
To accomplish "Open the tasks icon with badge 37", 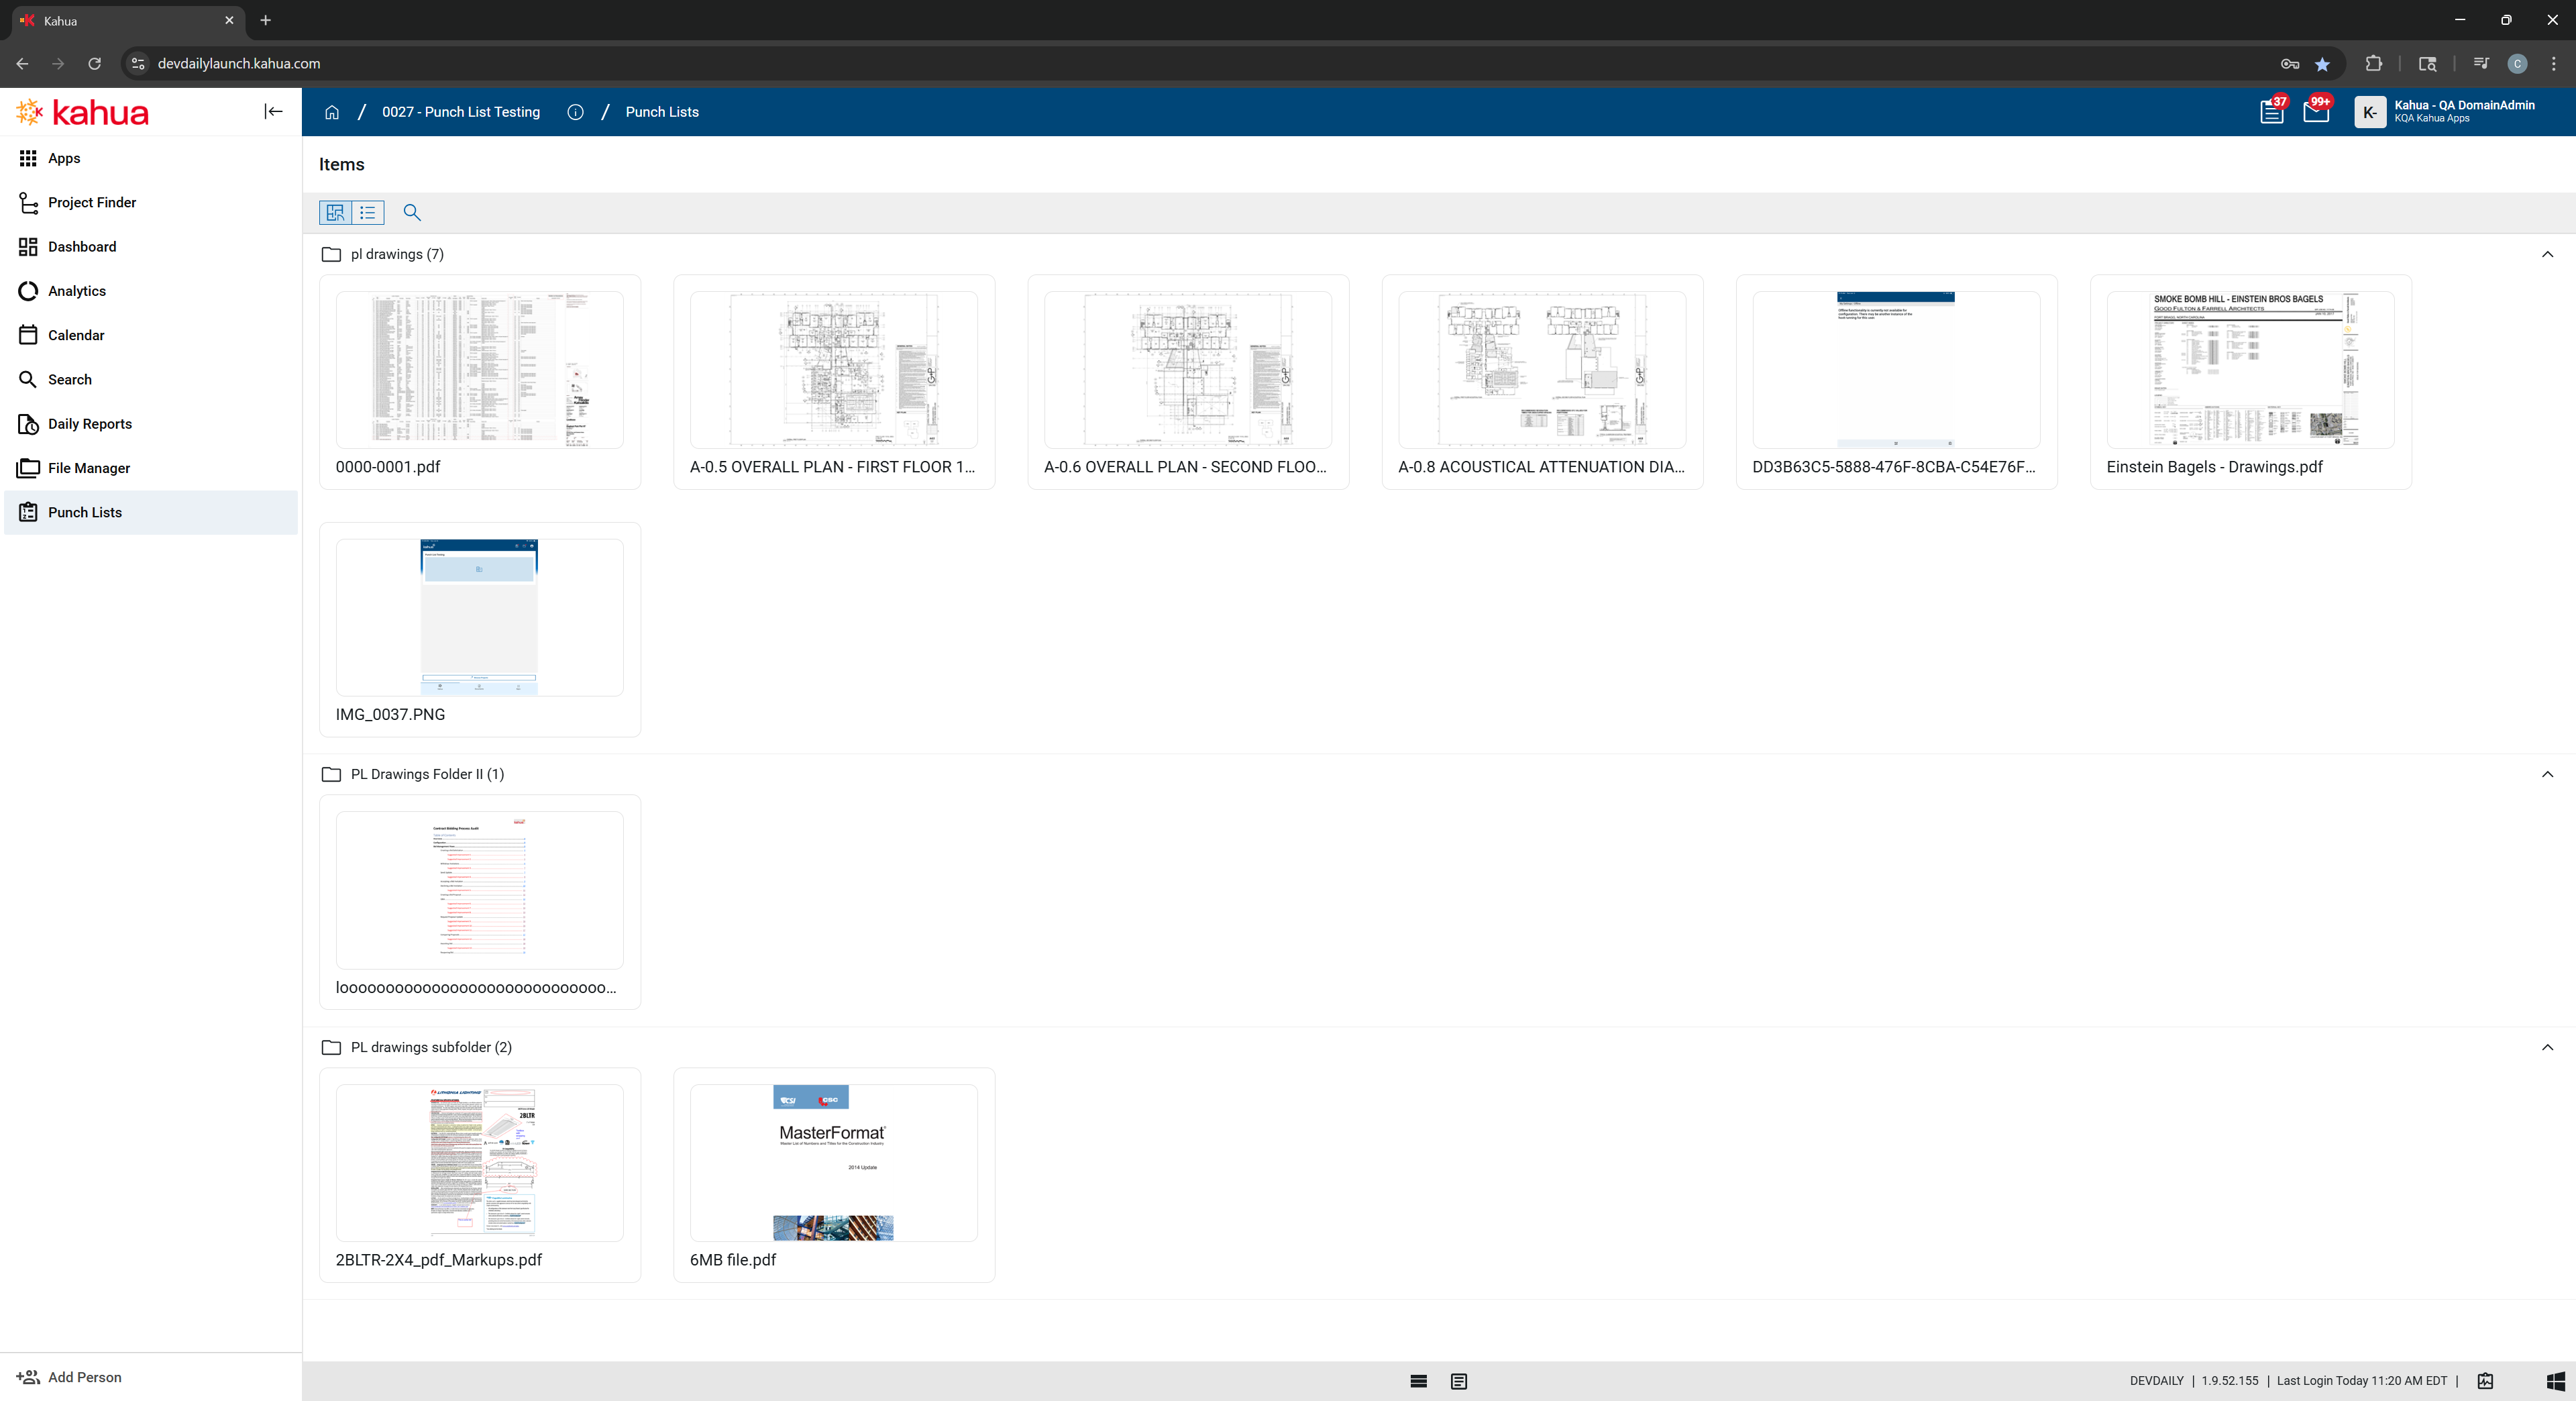I will tap(2271, 112).
